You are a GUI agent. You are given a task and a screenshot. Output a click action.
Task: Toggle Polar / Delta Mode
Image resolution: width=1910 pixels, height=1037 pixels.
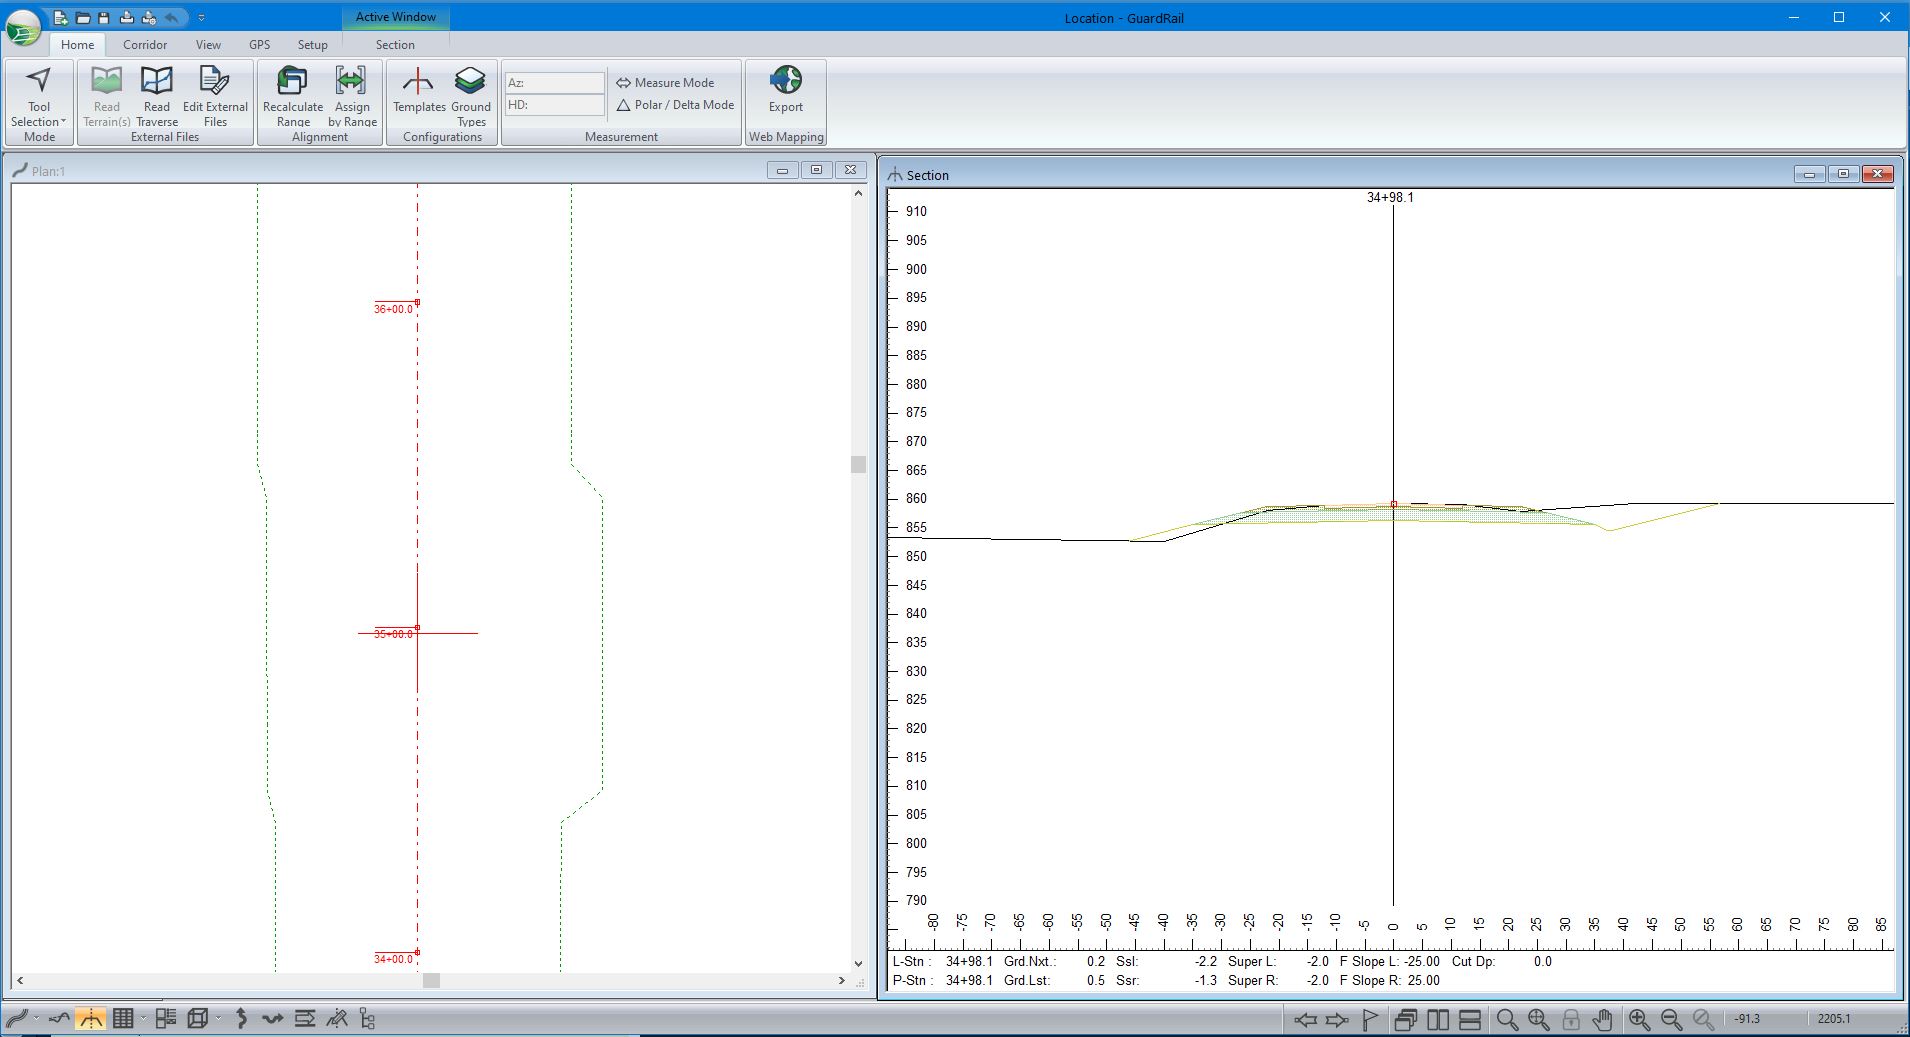pyautogui.click(x=675, y=105)
